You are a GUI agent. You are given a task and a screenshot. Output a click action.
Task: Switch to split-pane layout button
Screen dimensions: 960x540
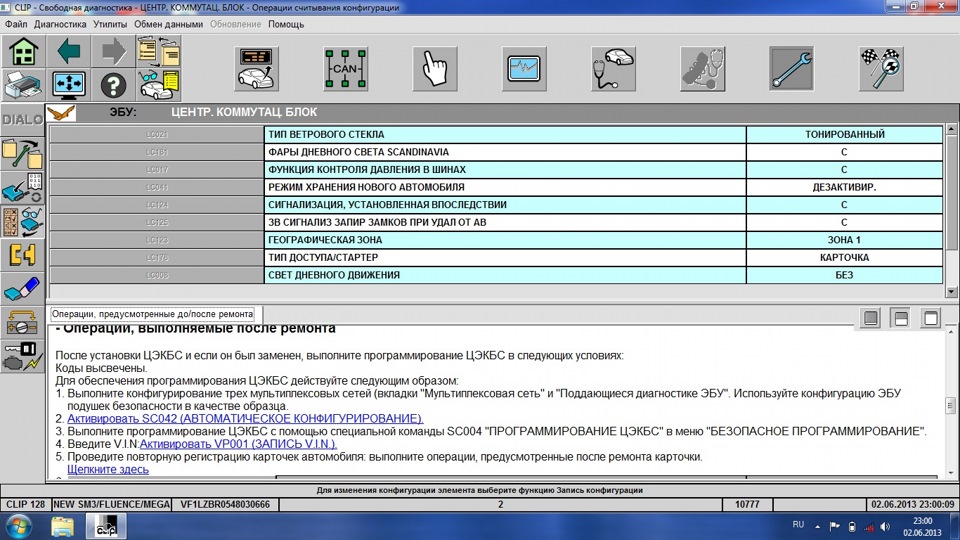pyautogui.click(x=901, y=318)
